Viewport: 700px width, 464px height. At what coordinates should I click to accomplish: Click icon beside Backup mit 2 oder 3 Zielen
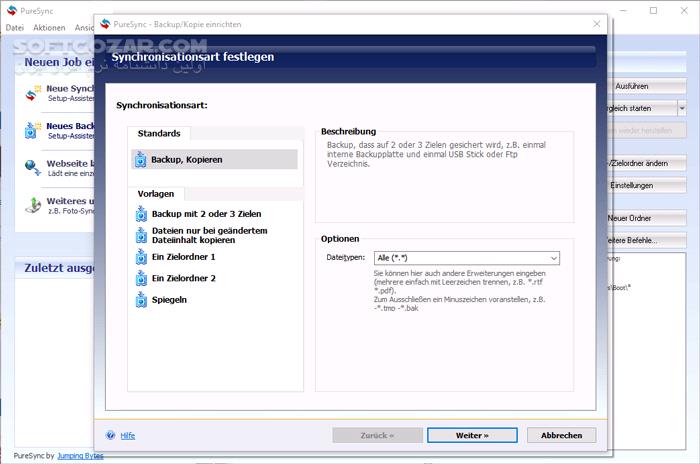pos(141,214)
